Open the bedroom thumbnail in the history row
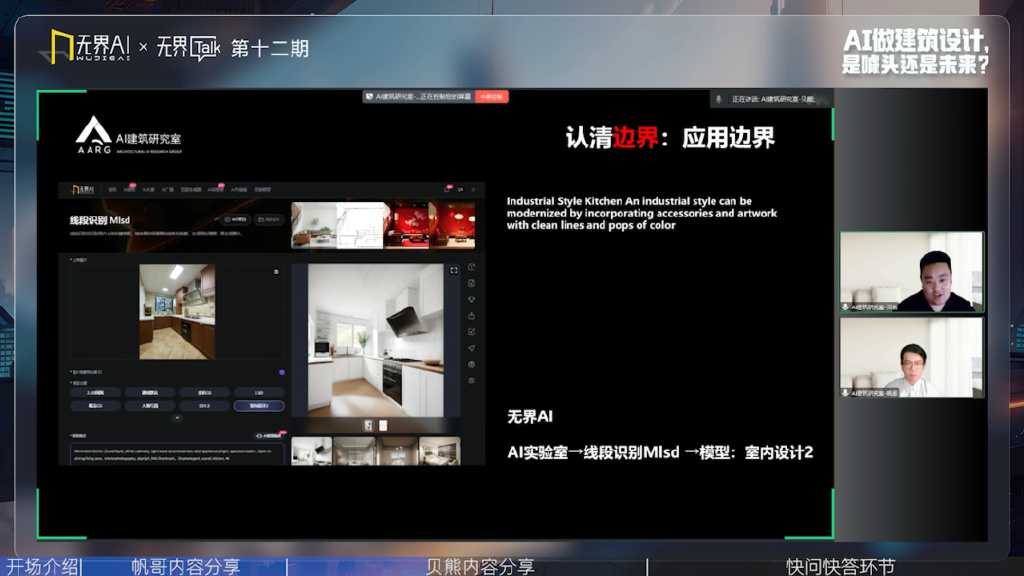The width and height of the screenshot is (1024, 576). click(x=440, y=451)
